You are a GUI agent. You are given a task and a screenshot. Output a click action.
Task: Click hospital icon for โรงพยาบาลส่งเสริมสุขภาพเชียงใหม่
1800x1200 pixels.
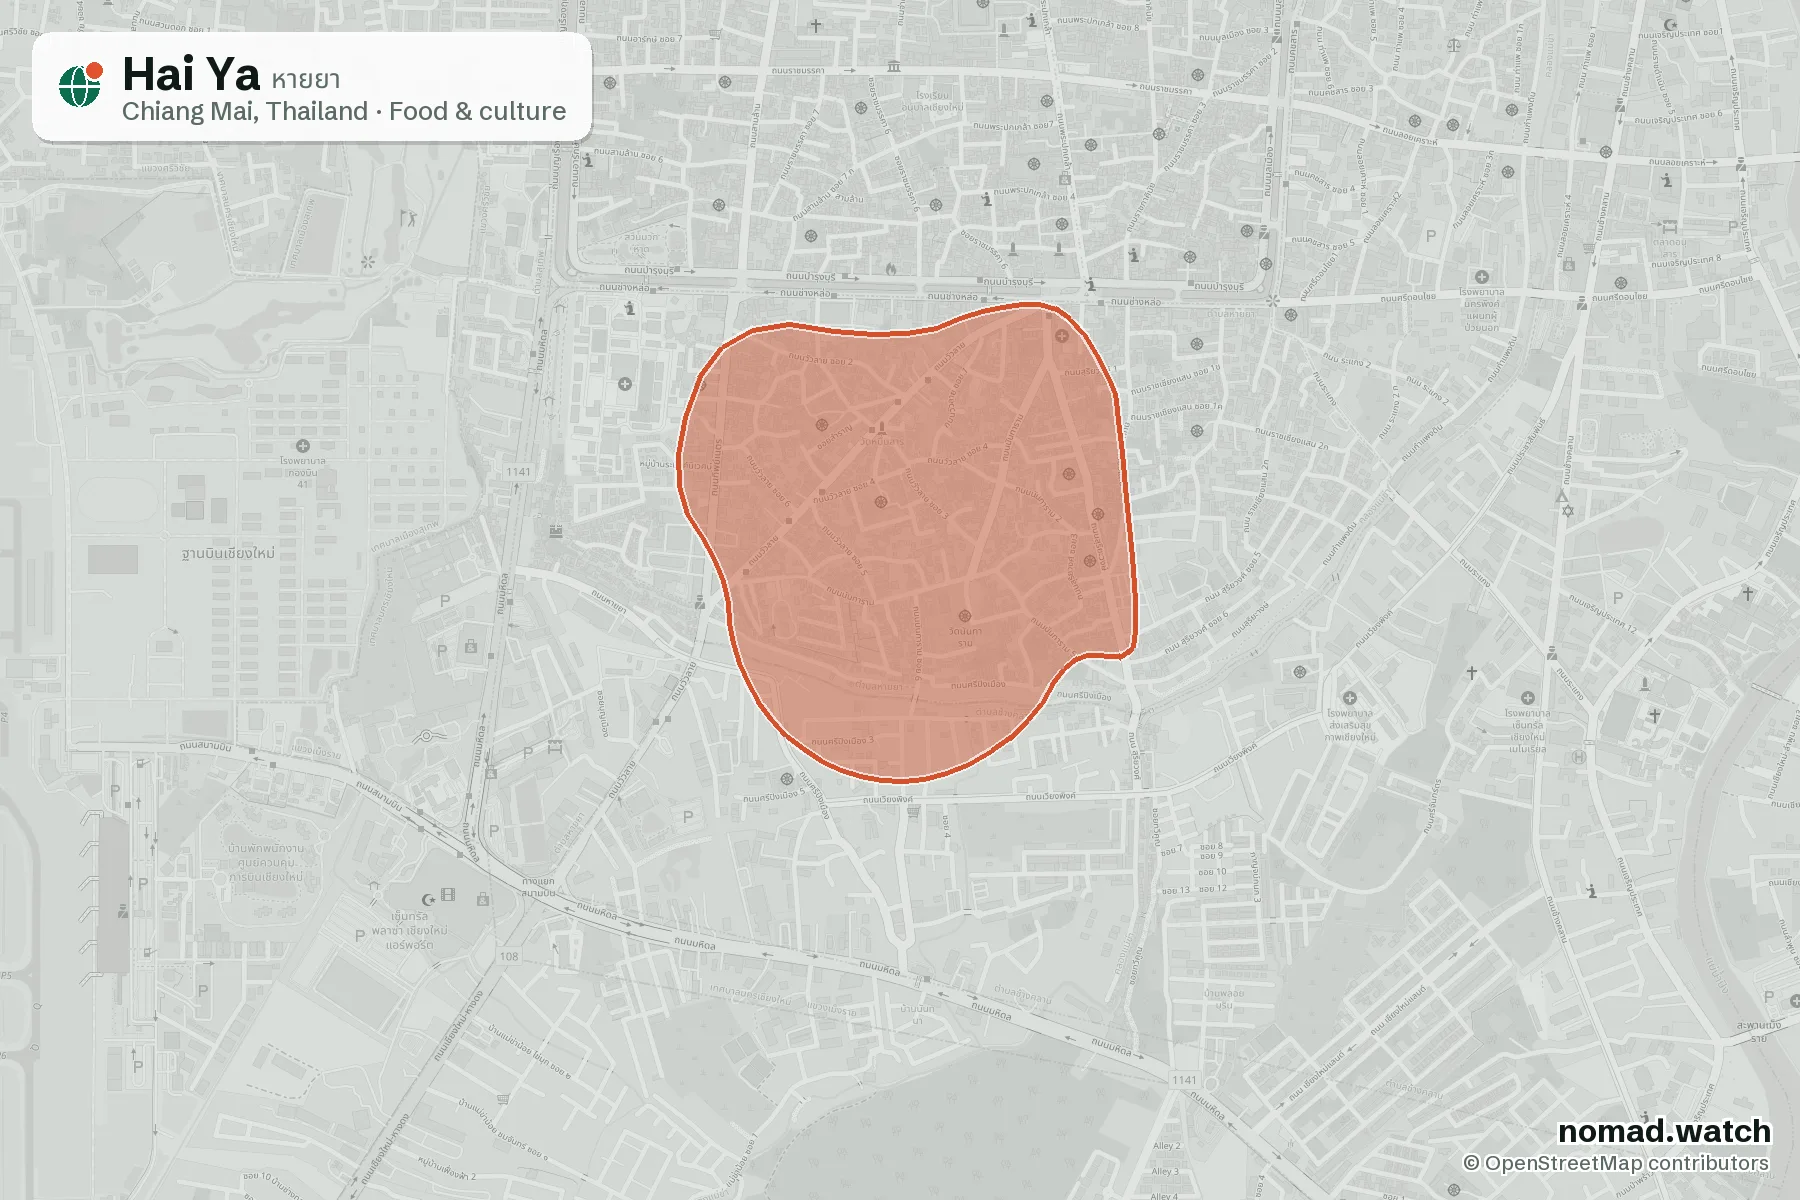coord(1349,698)
